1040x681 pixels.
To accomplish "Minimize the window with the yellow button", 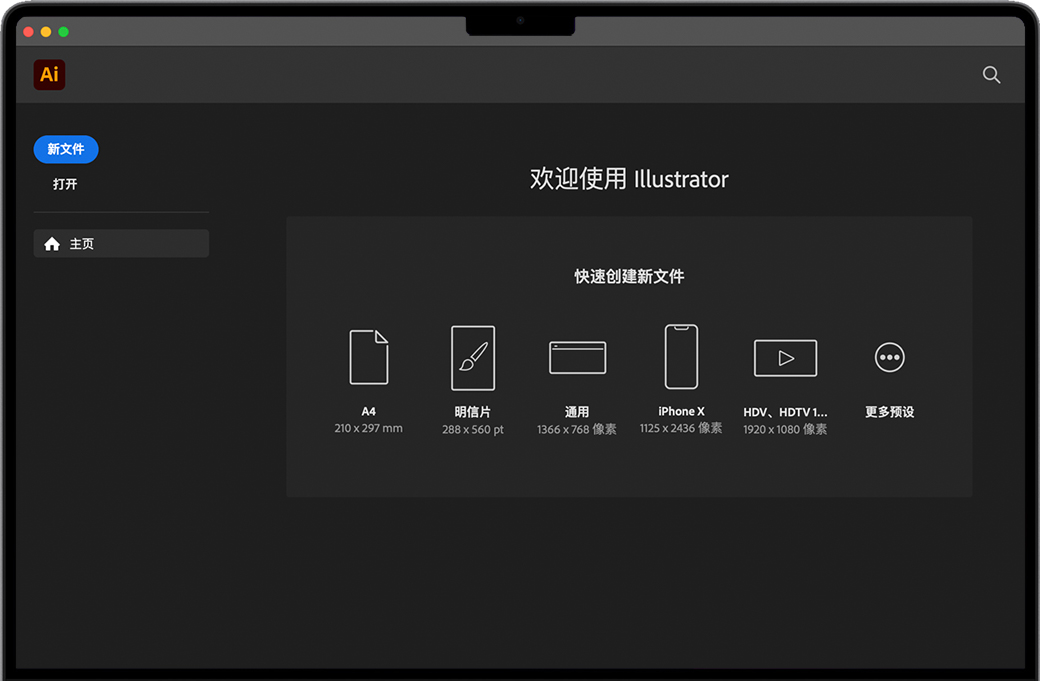I will 46,32.
